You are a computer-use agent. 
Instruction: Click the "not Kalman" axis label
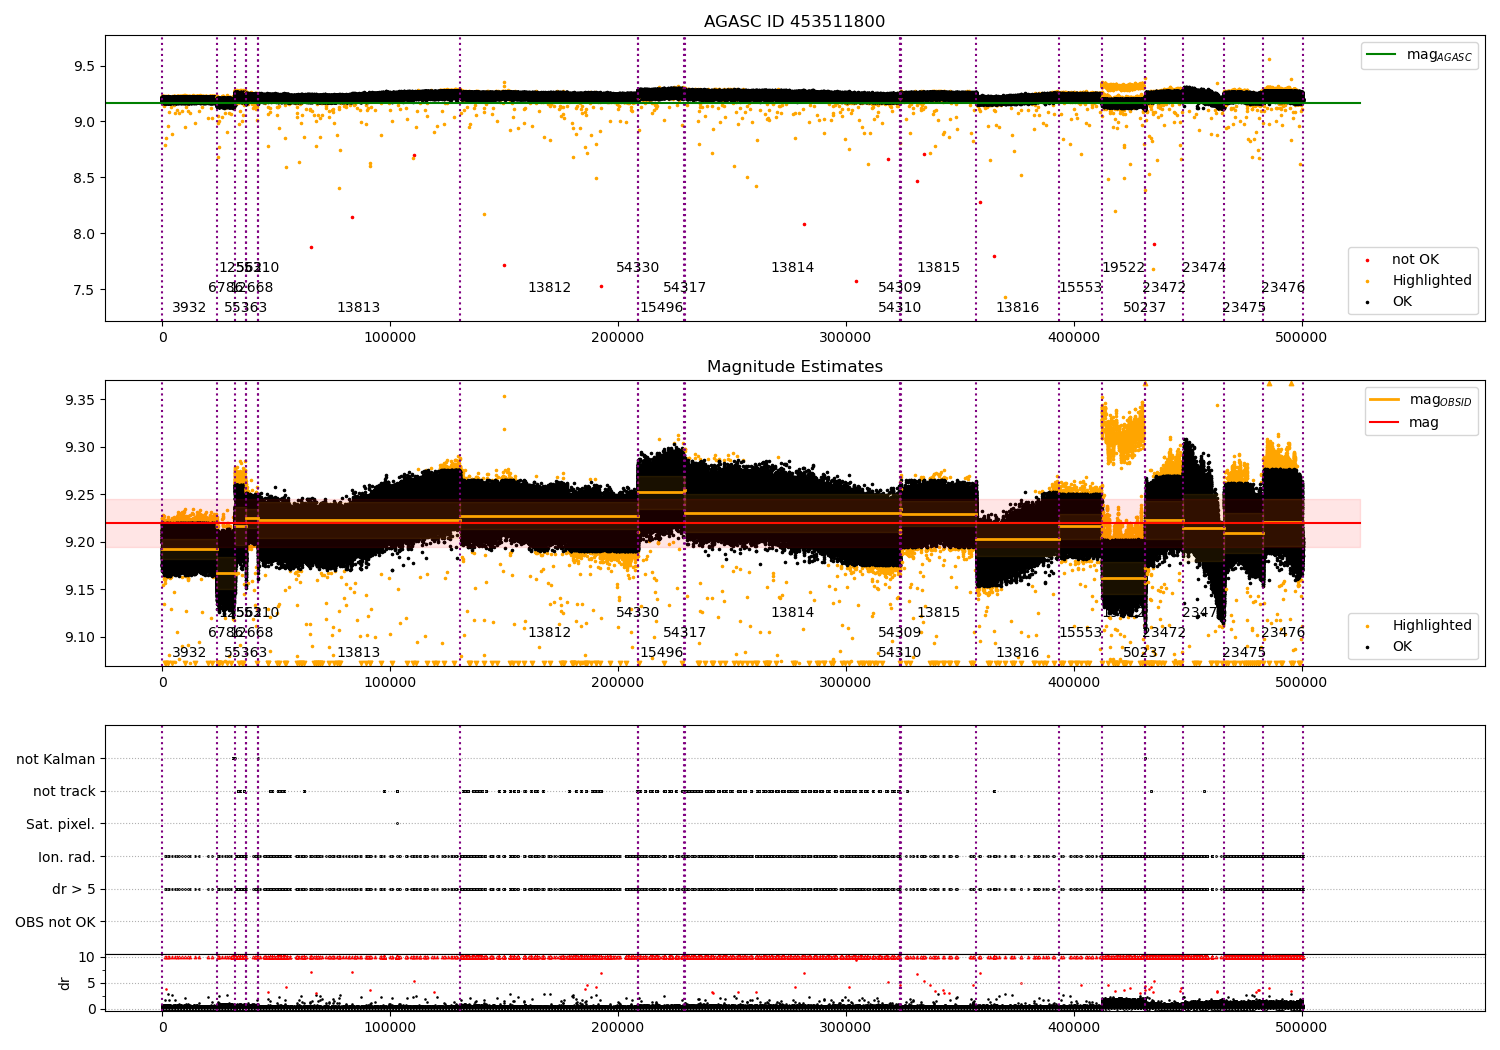point(56,759)
